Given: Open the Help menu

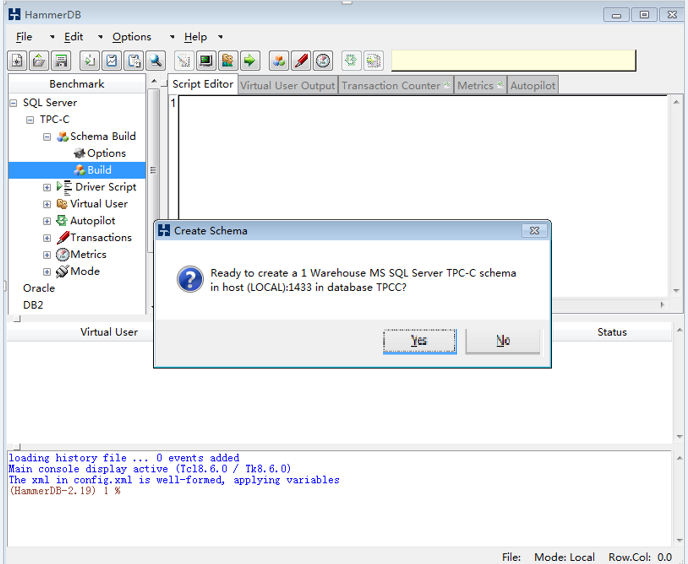Looking at the screenshot, I should (x=195, y=37).
